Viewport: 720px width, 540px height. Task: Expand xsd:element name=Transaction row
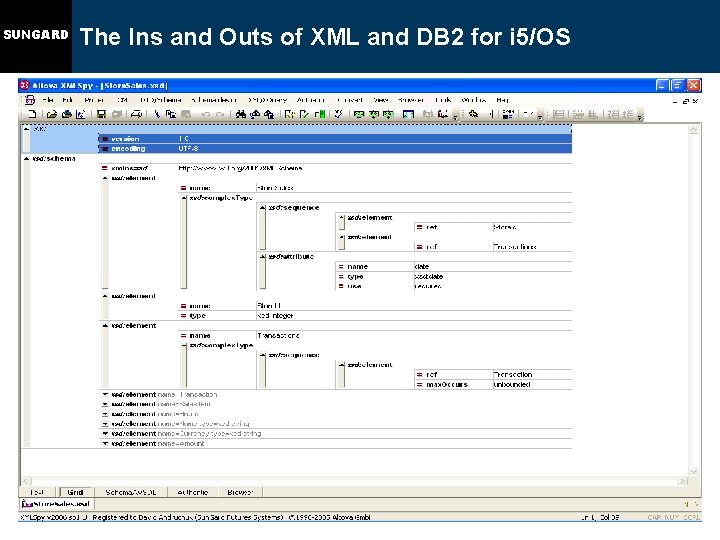(x=105, y=394)
